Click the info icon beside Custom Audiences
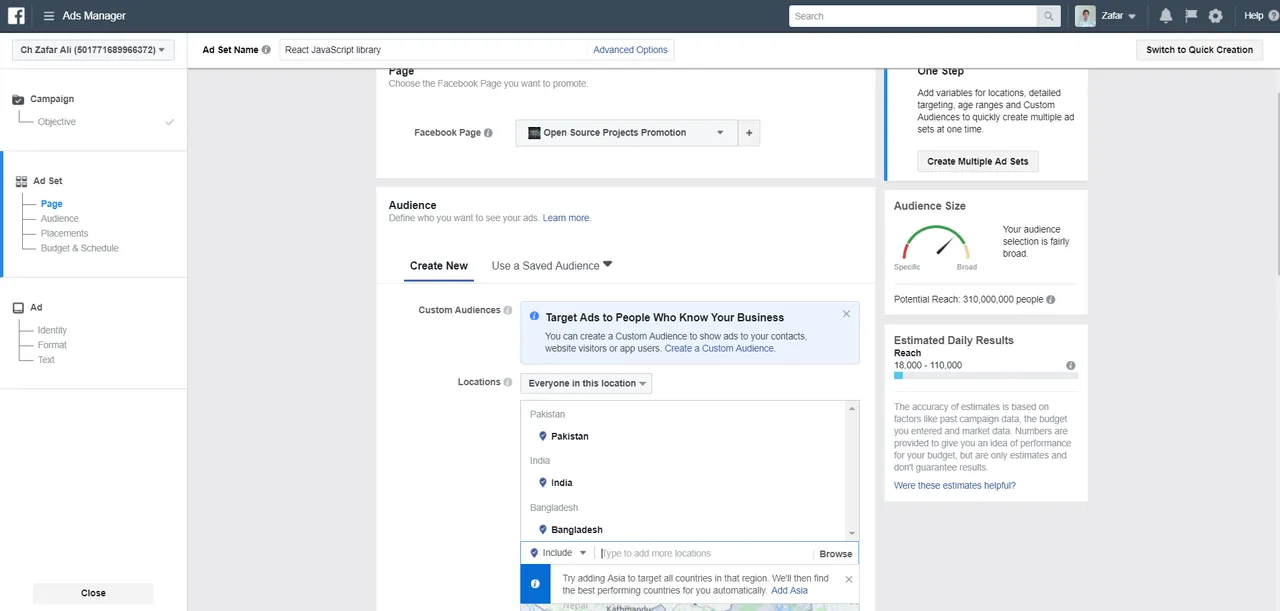Screen dimensions: 1280x611 point(508,311)
